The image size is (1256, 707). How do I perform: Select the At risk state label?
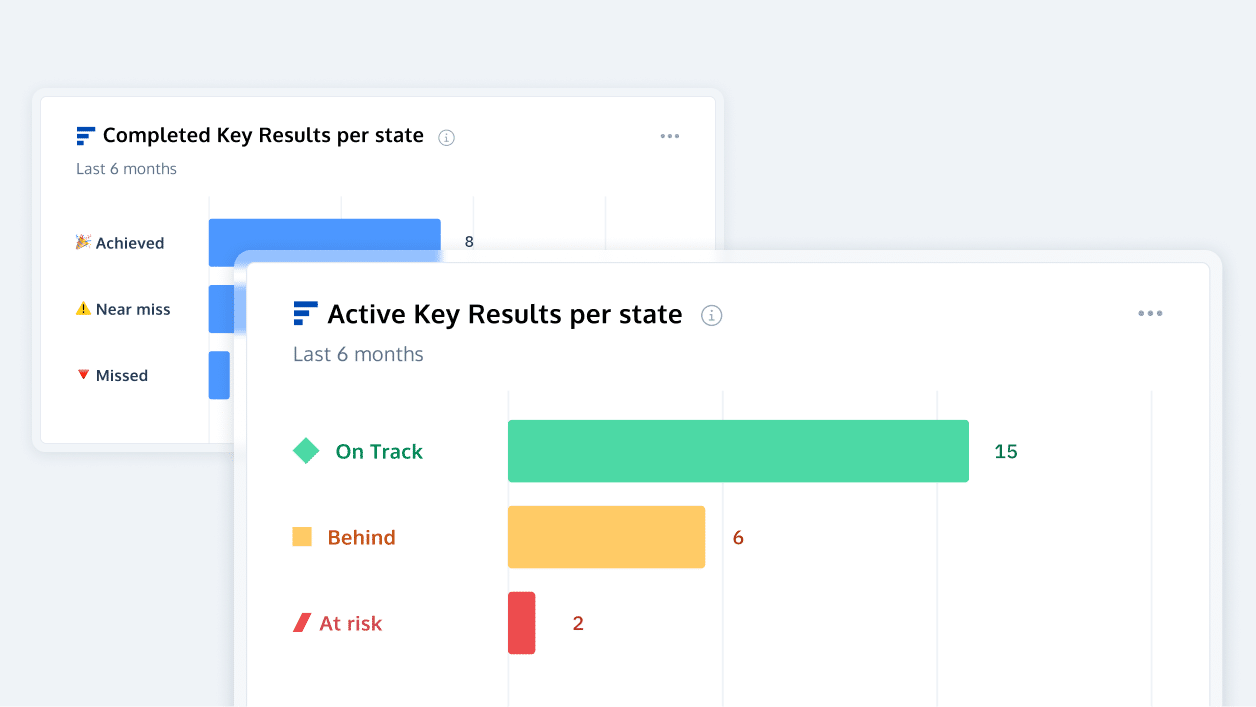click(350, 624)
